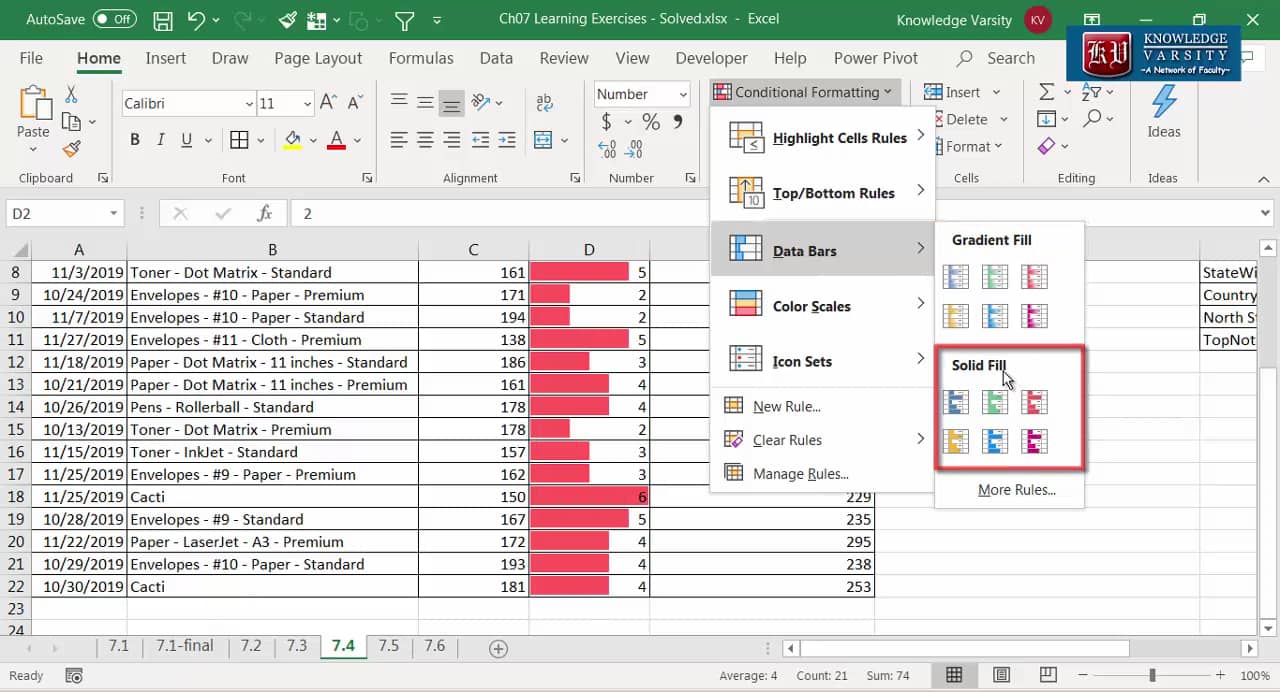Expand the Number format dropdown
The image size is (1280, 692).
(x=683, y=95)
